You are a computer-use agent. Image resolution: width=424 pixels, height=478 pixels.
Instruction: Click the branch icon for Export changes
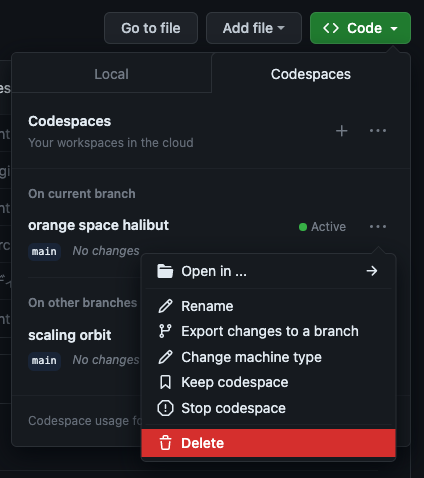tap(165, 331)
